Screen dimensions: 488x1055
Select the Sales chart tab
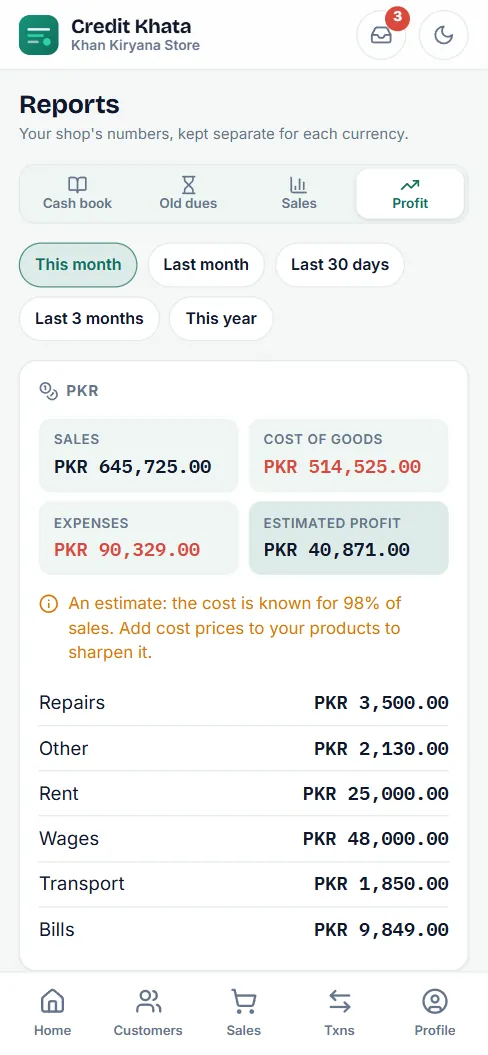299,194
